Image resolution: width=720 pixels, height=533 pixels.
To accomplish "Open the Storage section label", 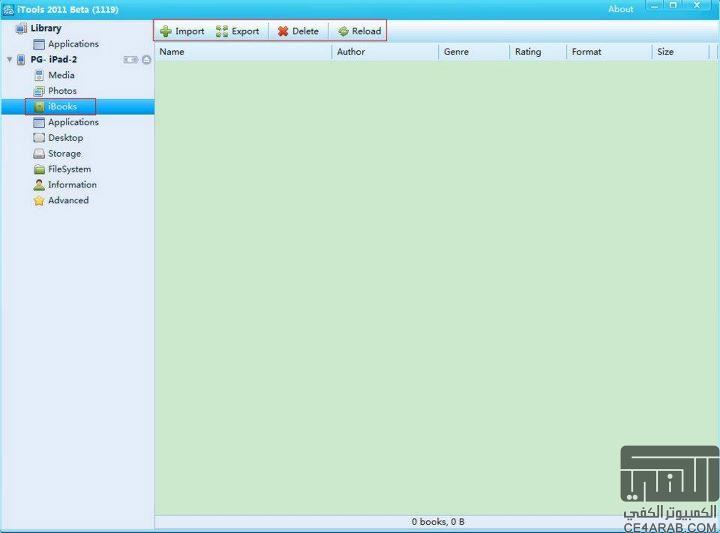I will pyautogui.click(x=65, y=154).
